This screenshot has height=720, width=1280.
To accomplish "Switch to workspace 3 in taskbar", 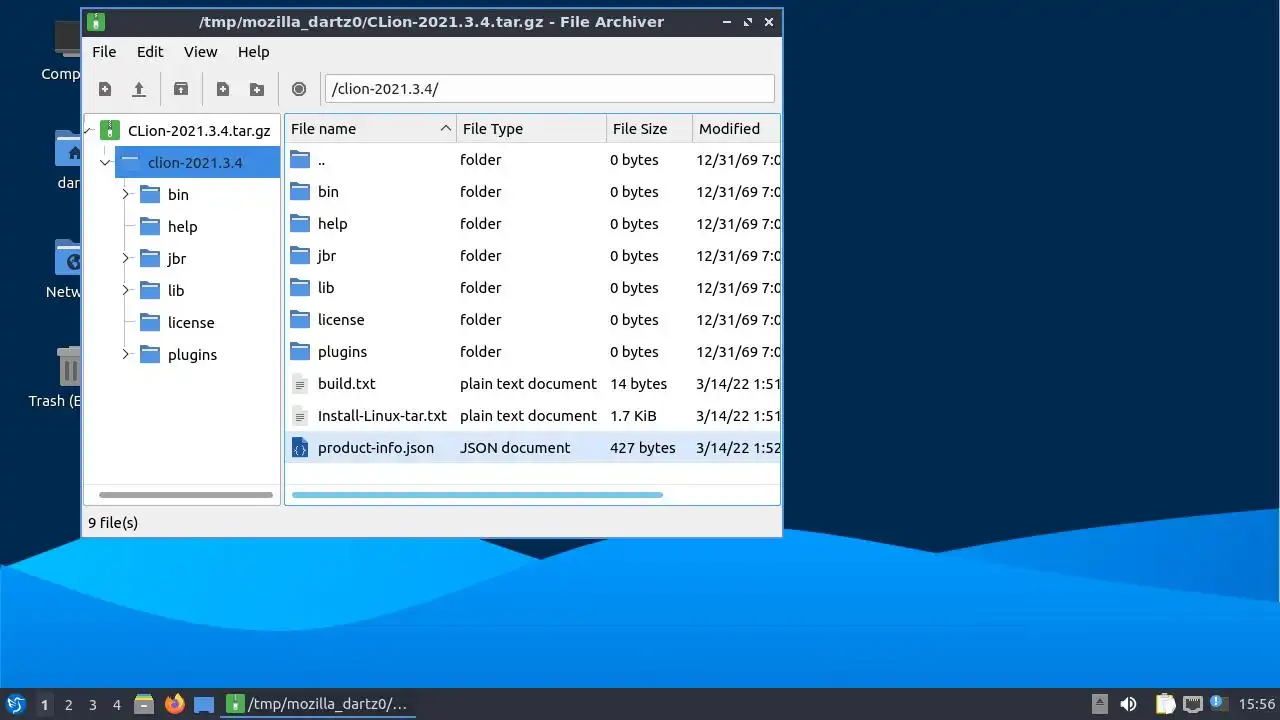I will (92, 705).
